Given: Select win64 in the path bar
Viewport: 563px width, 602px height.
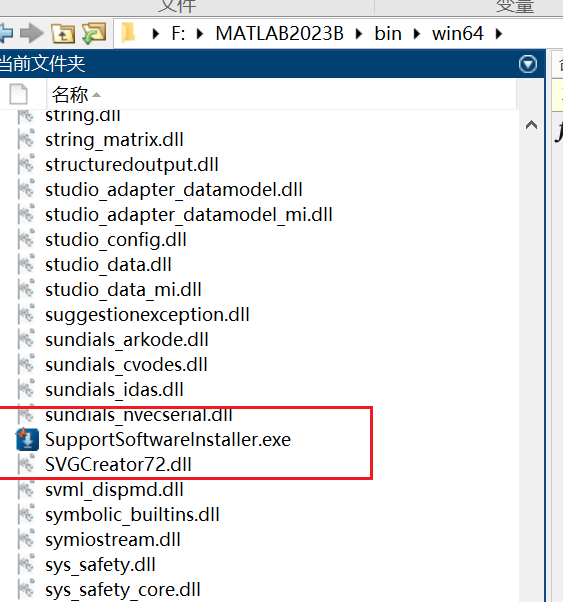Looking at the screenshot, I should coord(457,33).
